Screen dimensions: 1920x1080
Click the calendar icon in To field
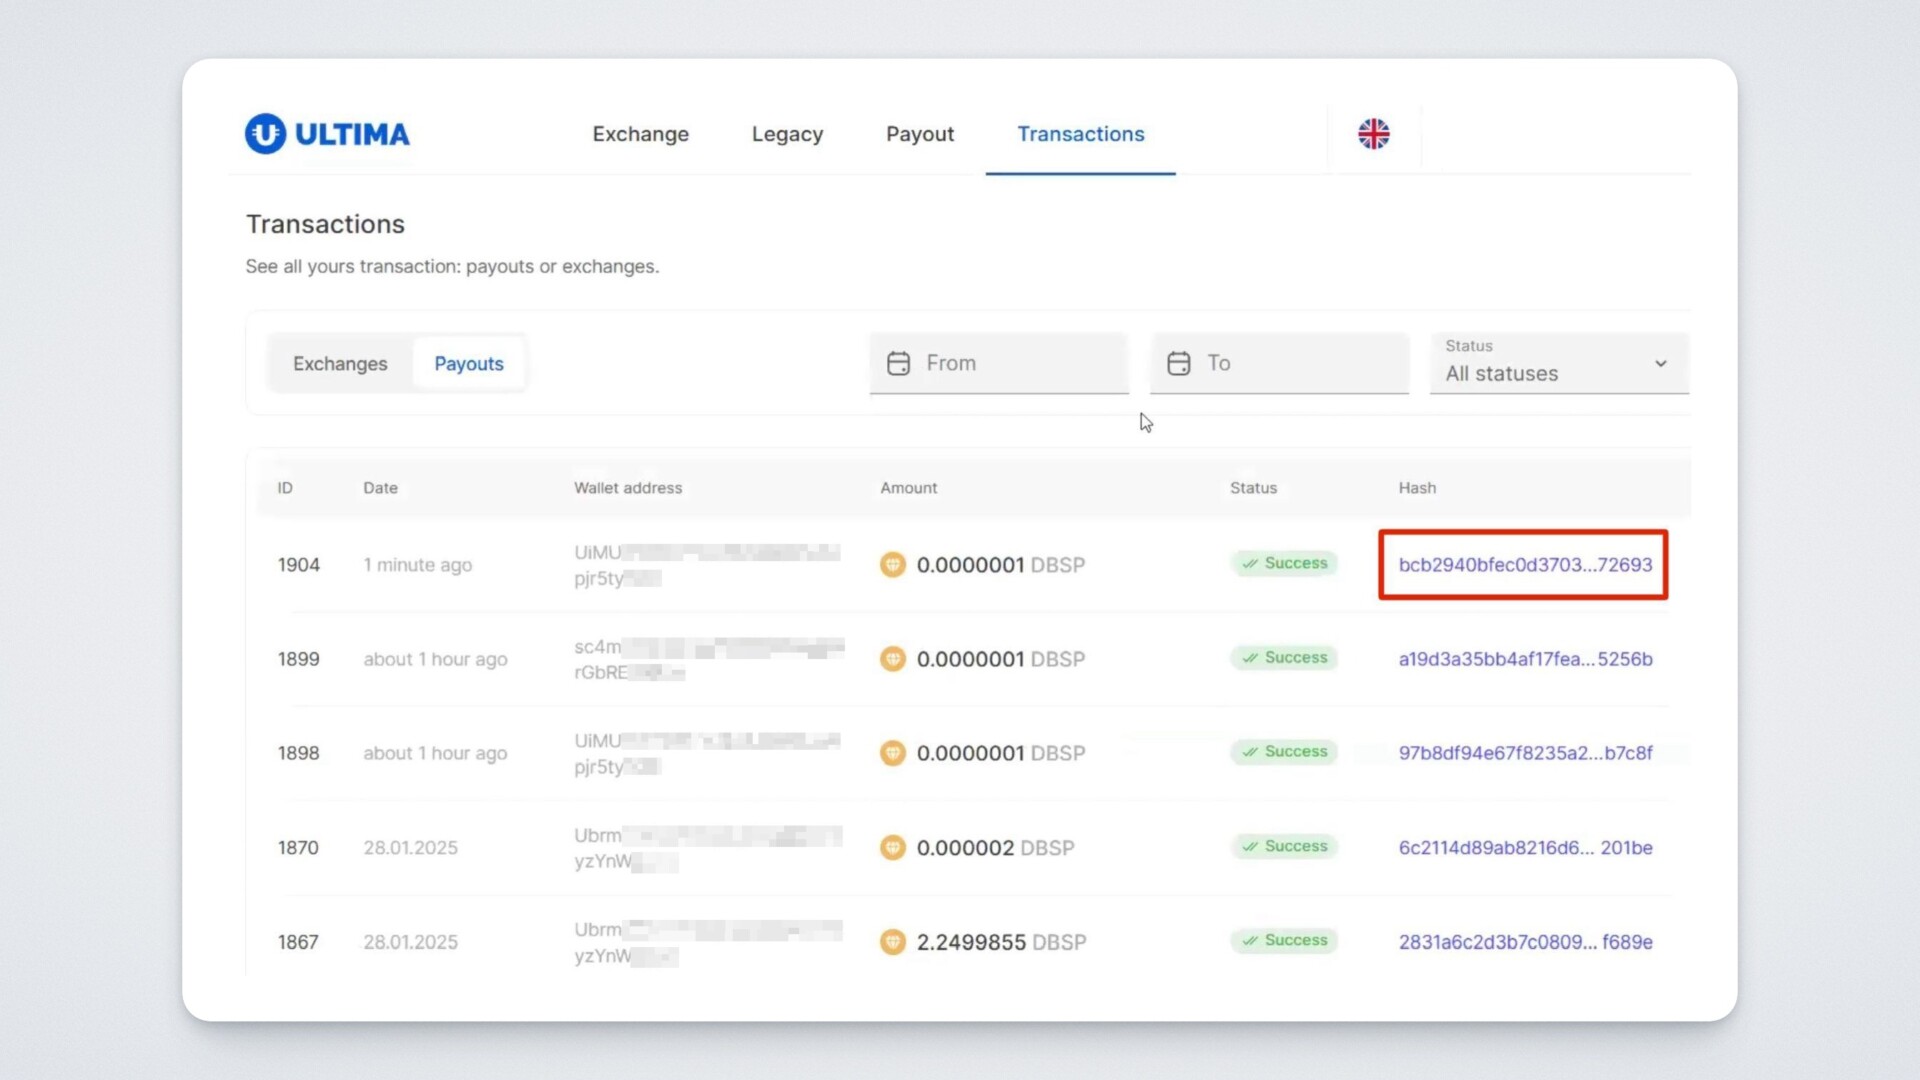(1178, 363)
